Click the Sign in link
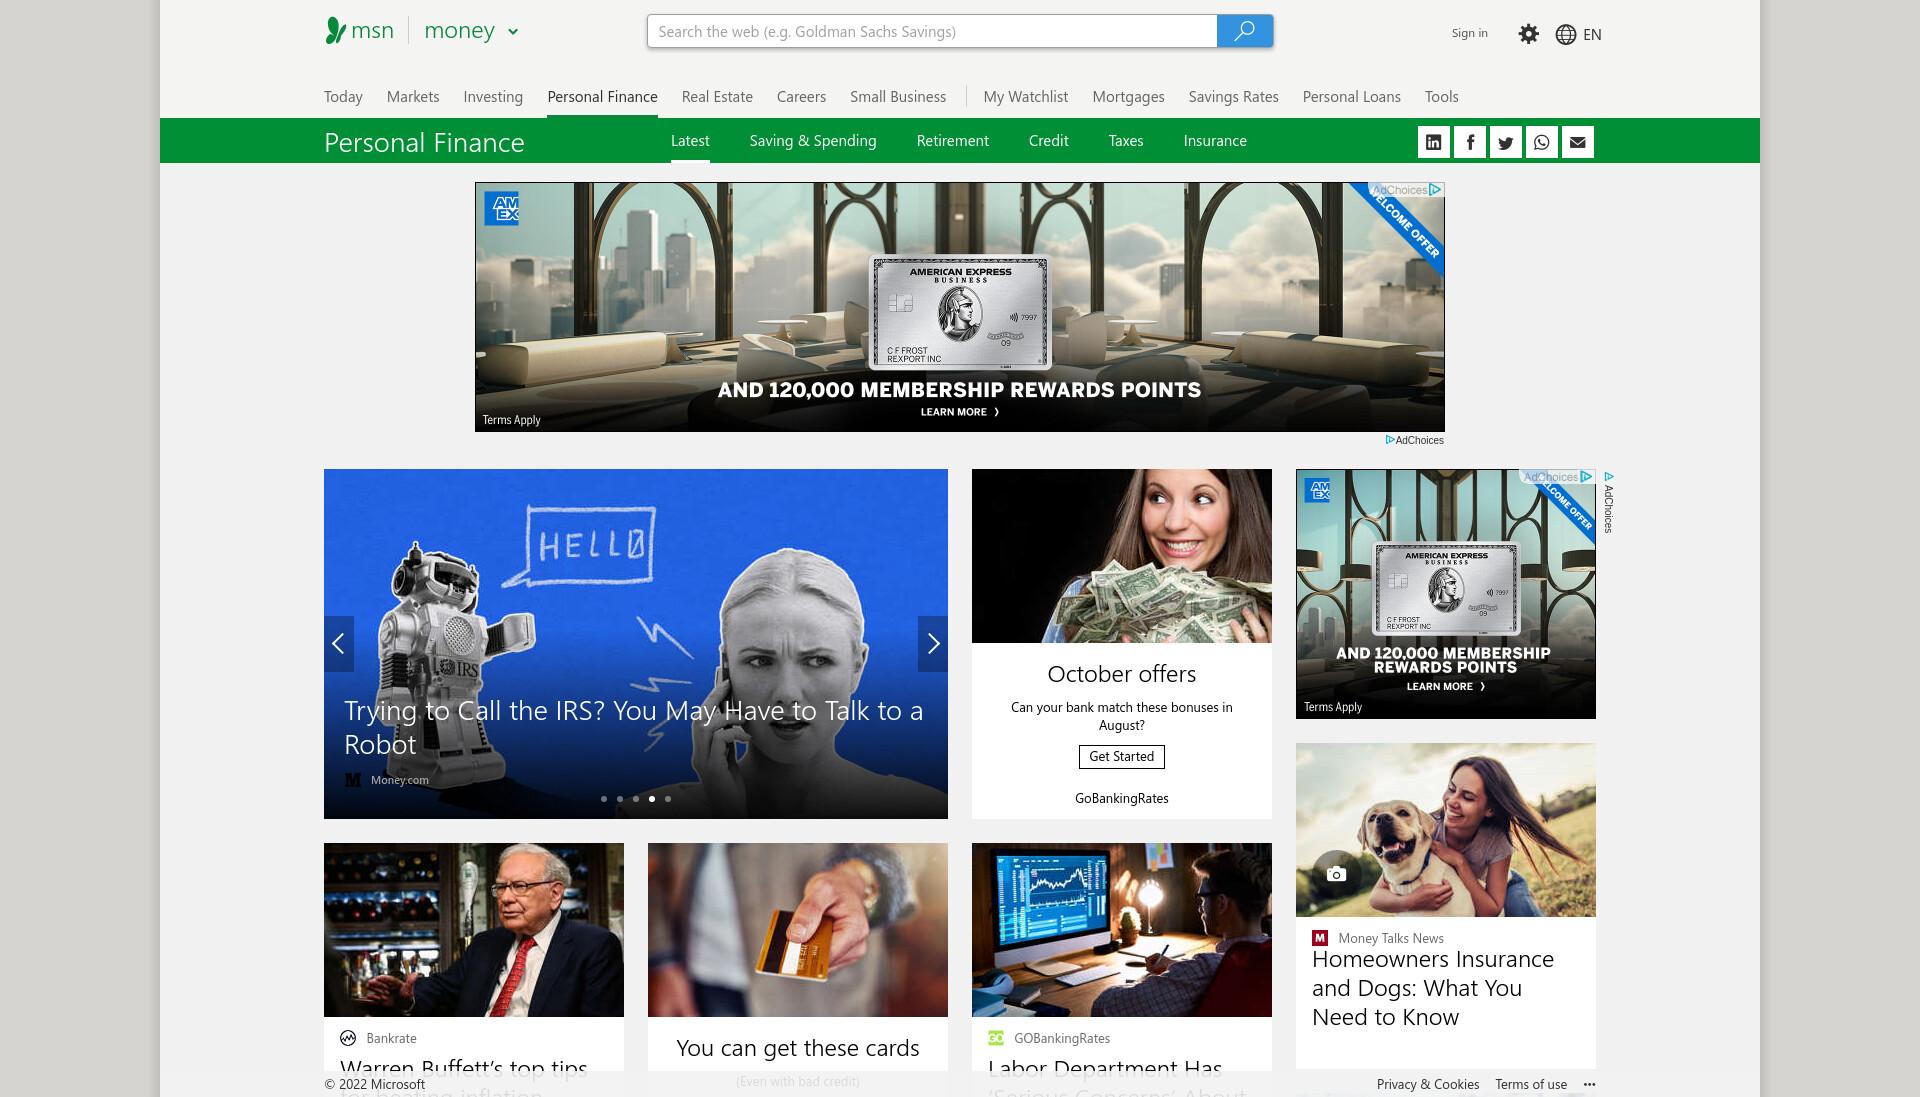This screenshot has width=1920, height=1097. pos(1469,33)
